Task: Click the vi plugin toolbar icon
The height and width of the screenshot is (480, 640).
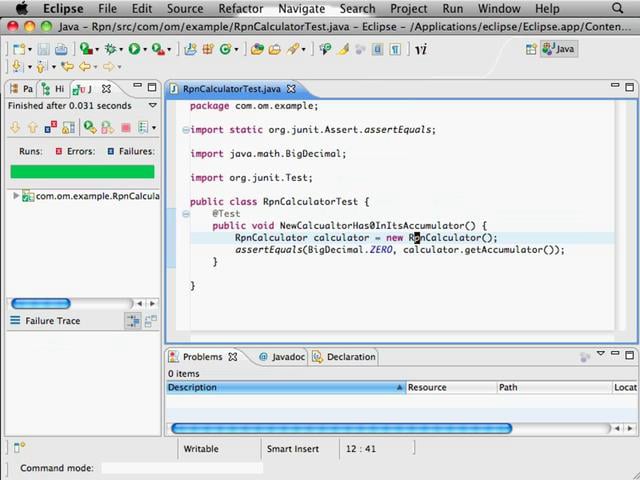Action: (421, 50)
